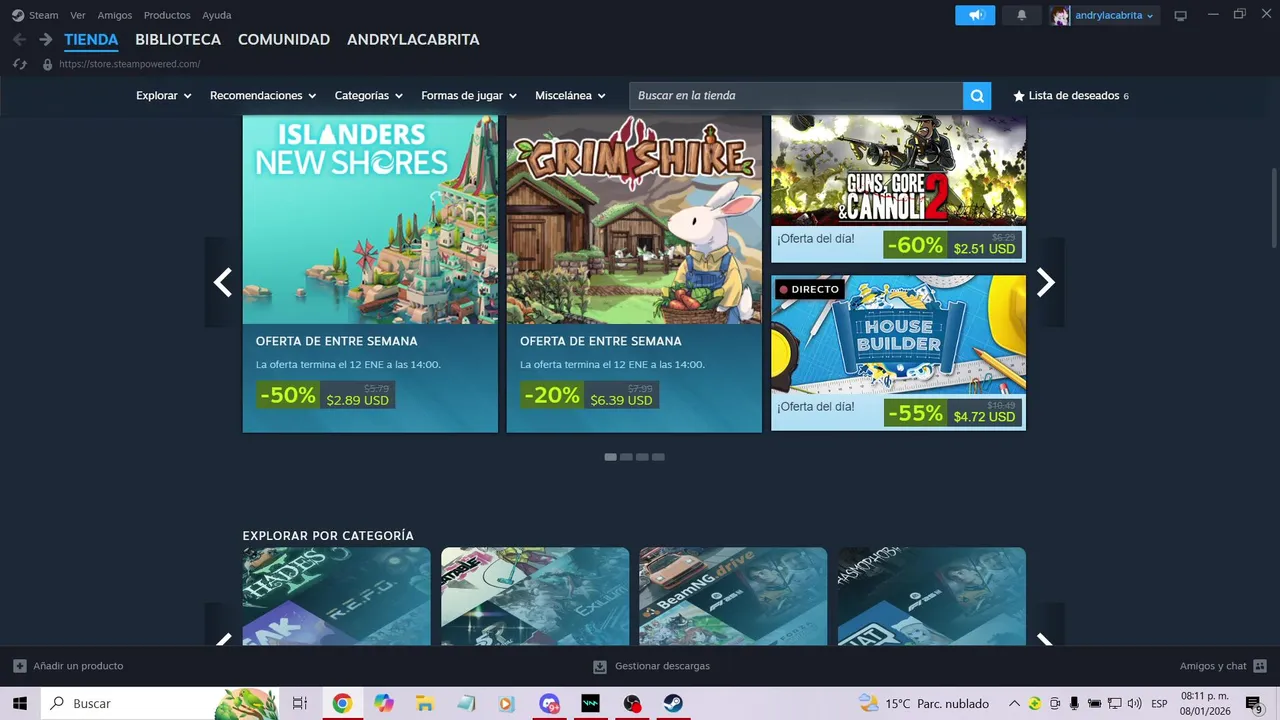Viewport: 1280px width, 720px height.
Task: Click the Amigos y chat label
Action: [1213, 666]
